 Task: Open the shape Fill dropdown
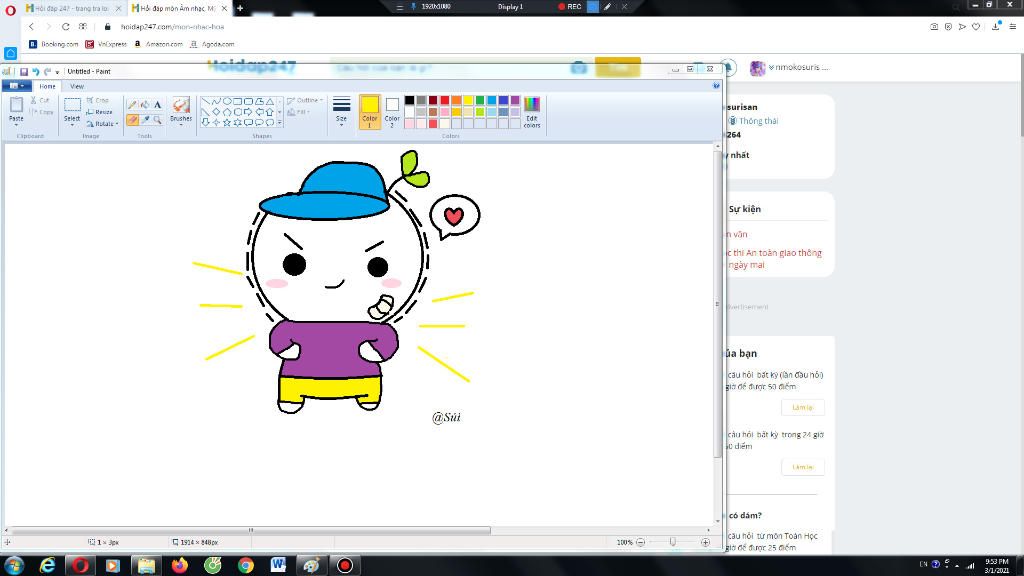click(297, 112)
